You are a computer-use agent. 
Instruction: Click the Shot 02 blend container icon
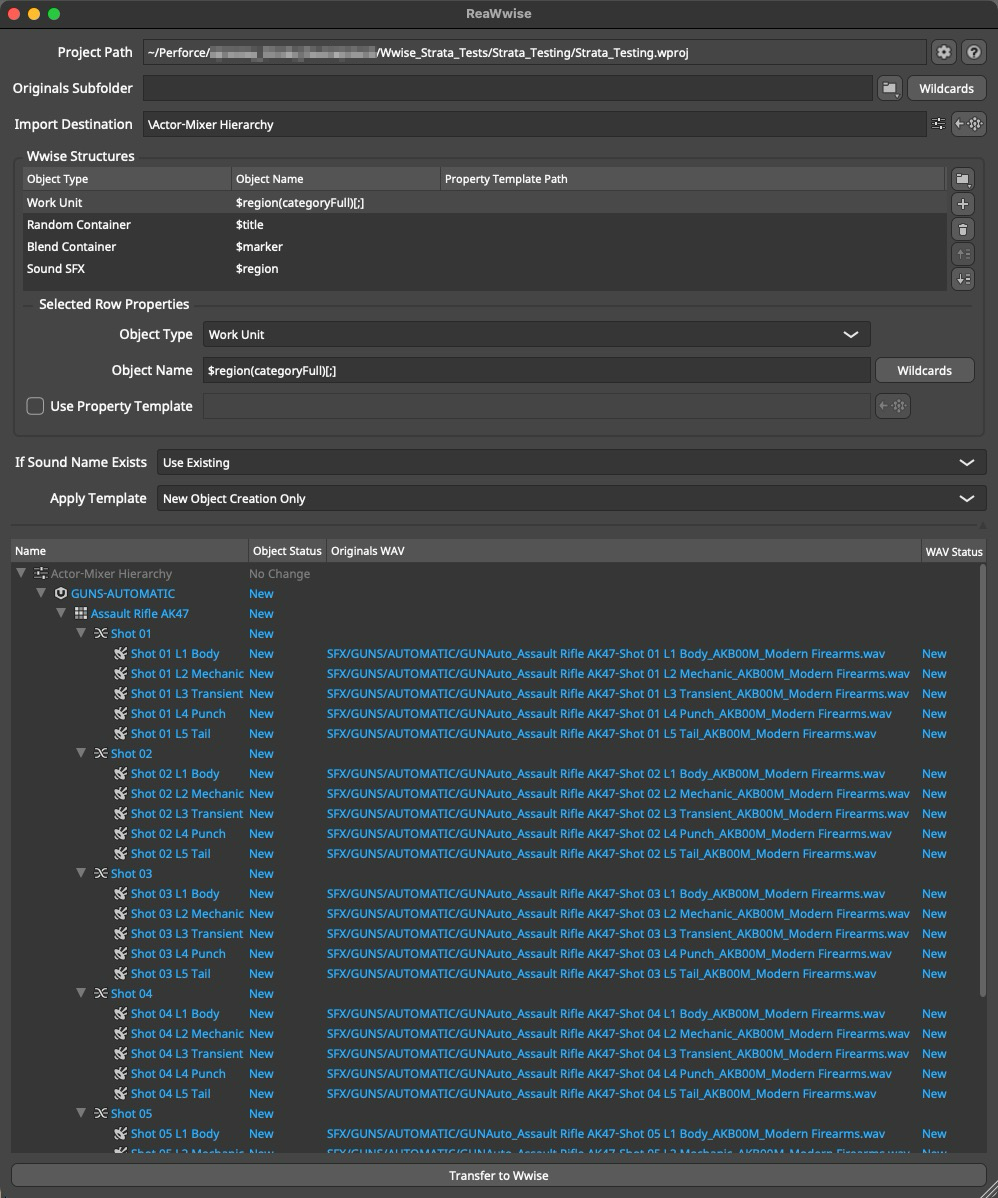[101, 753]
